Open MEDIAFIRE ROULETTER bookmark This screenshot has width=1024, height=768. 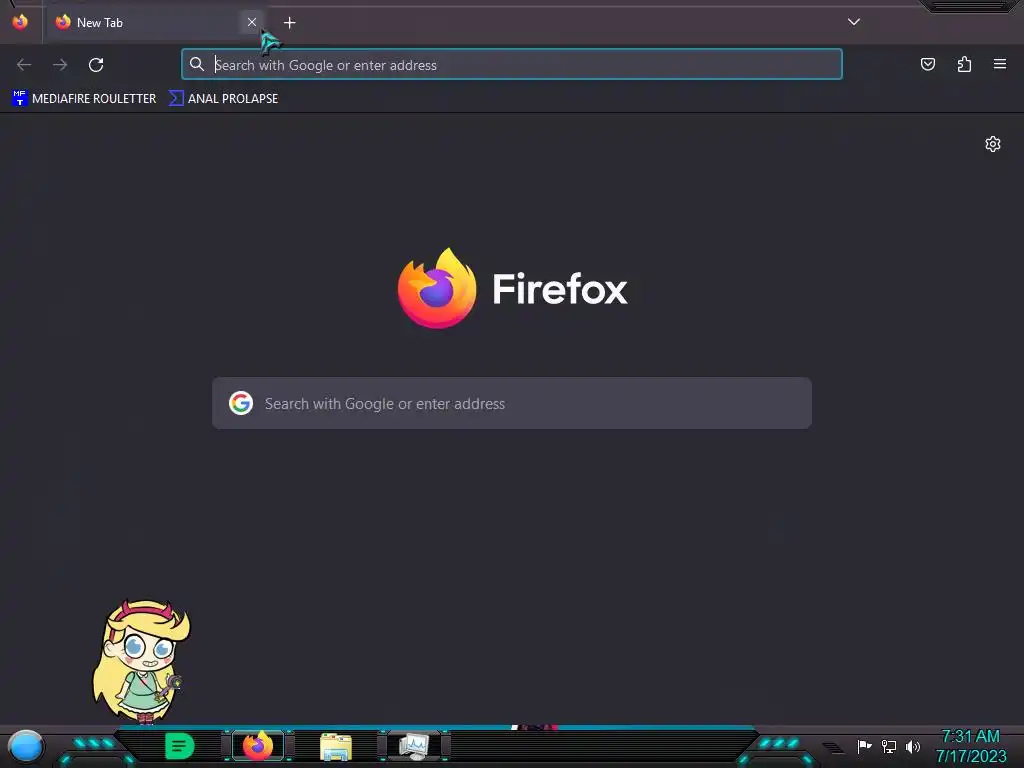(x=84, y=99)
